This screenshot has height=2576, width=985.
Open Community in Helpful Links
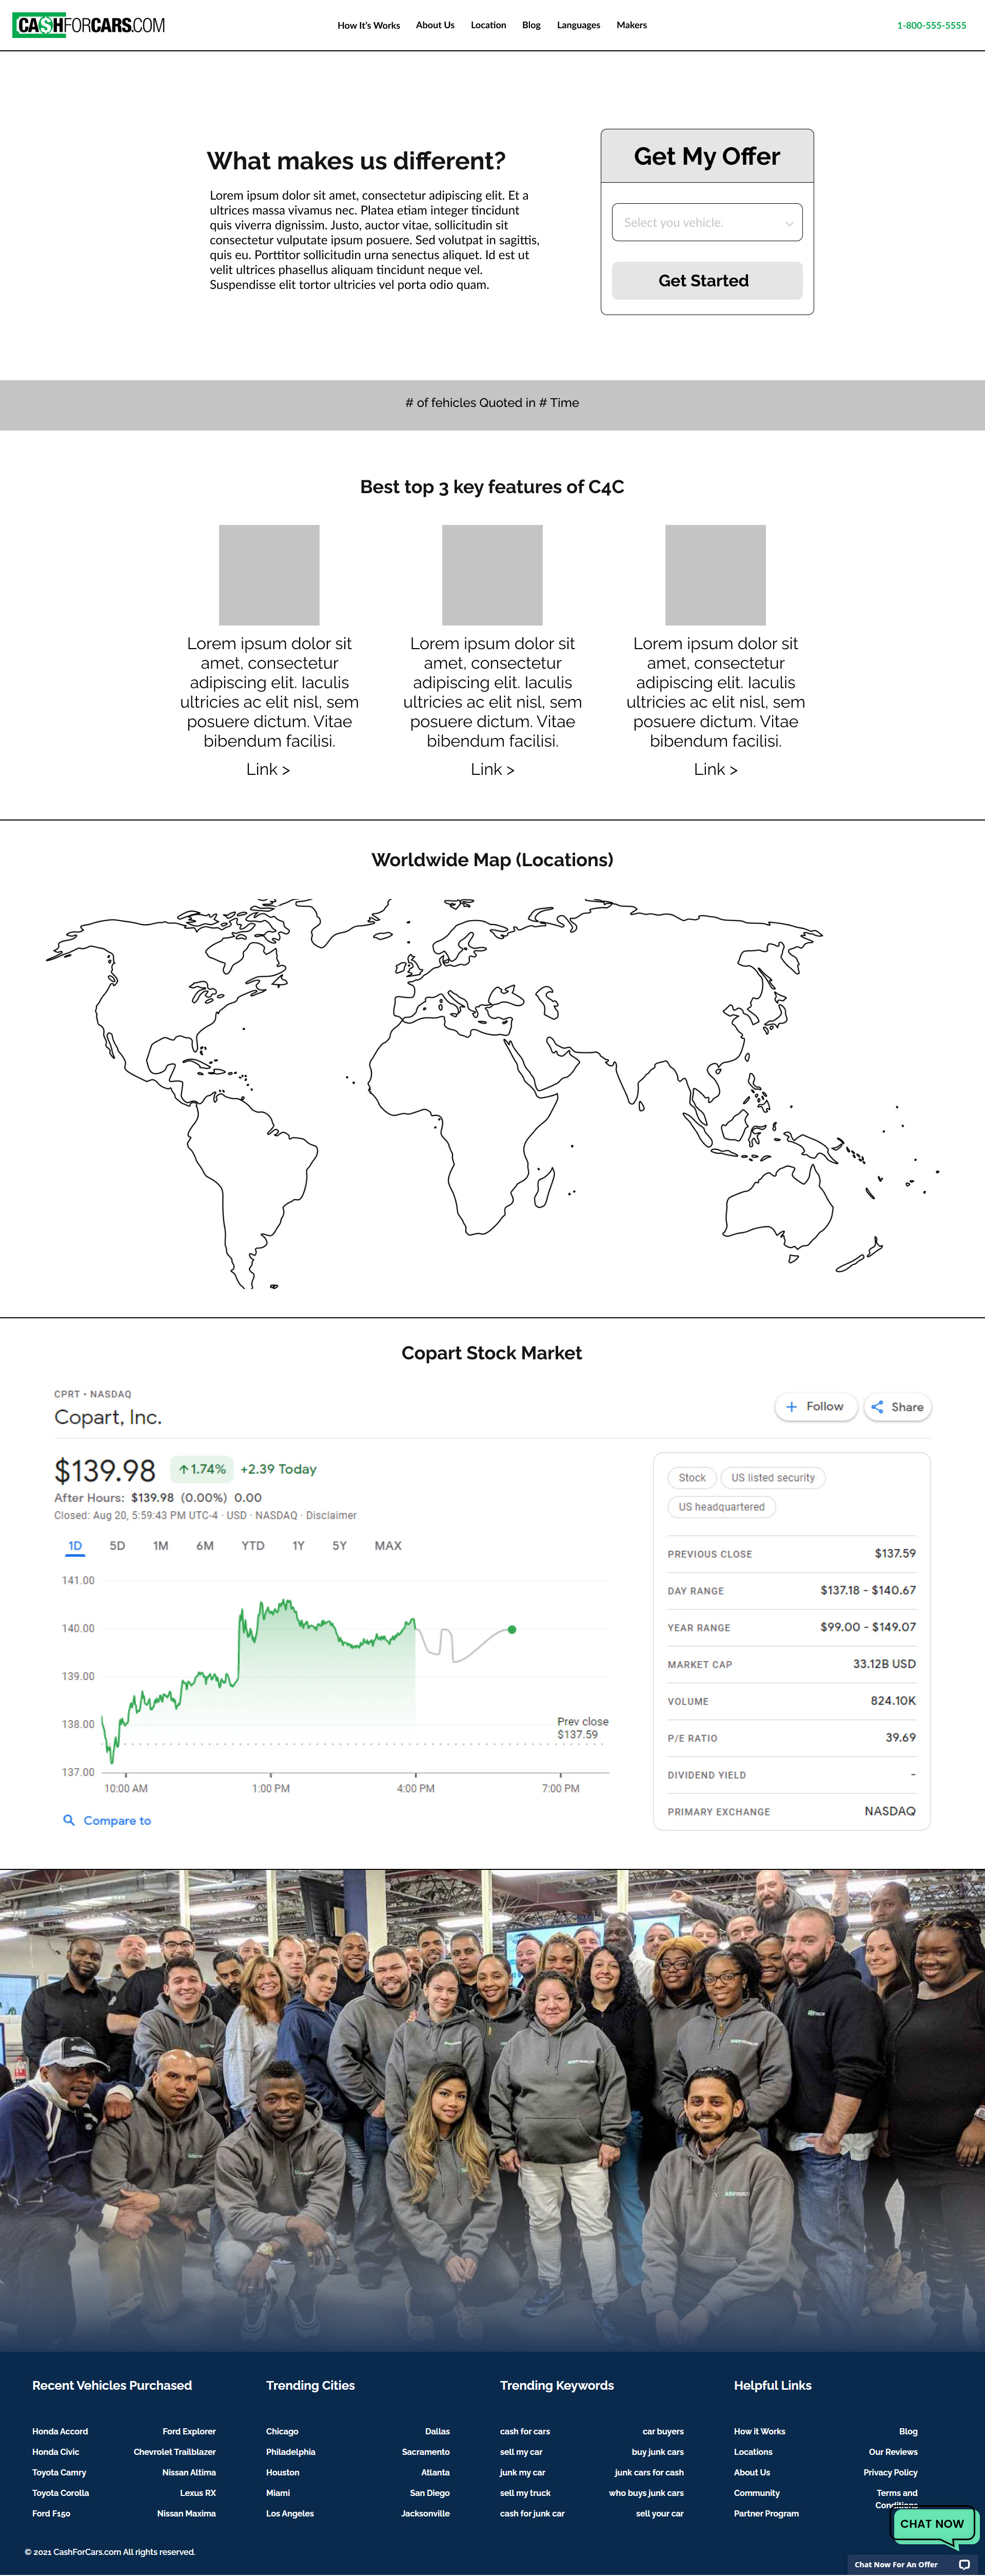(x=757, y=2492)
